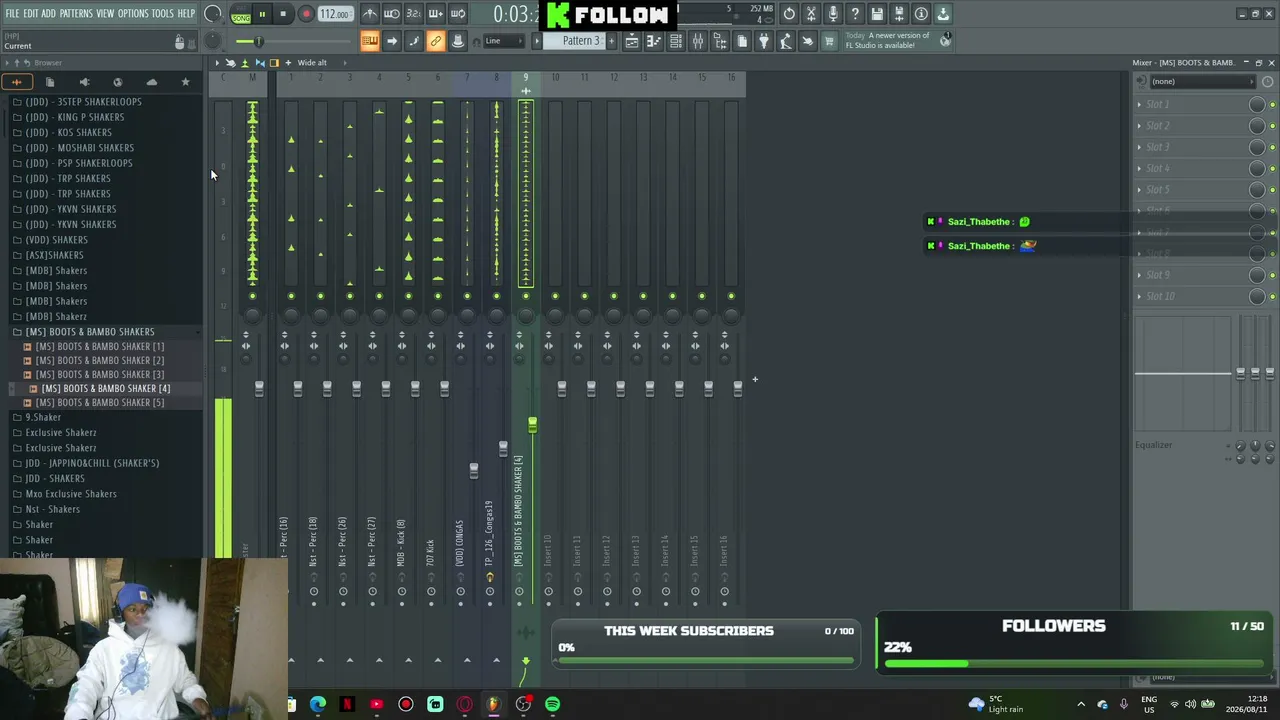The image size is (1280, 720).
Task: Open the Pattern 3 selector
Action: click(581, 41)
